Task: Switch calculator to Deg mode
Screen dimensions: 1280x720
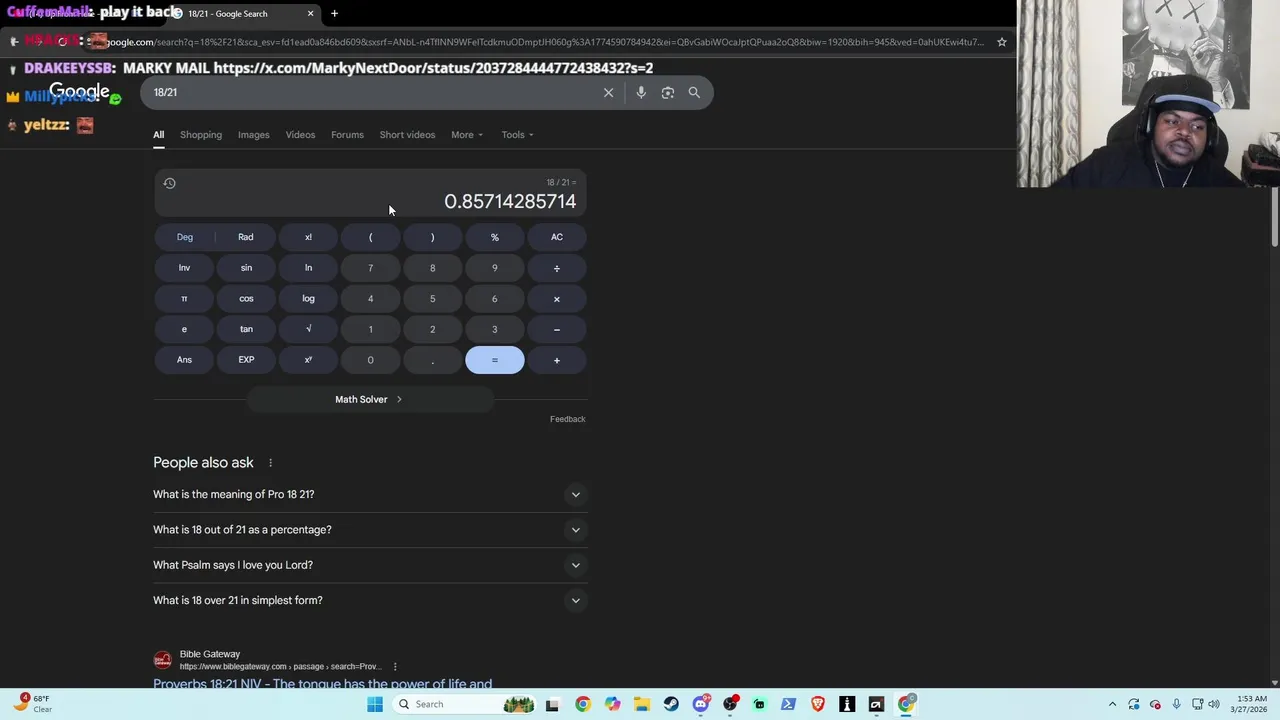Action: coord(185,237)
